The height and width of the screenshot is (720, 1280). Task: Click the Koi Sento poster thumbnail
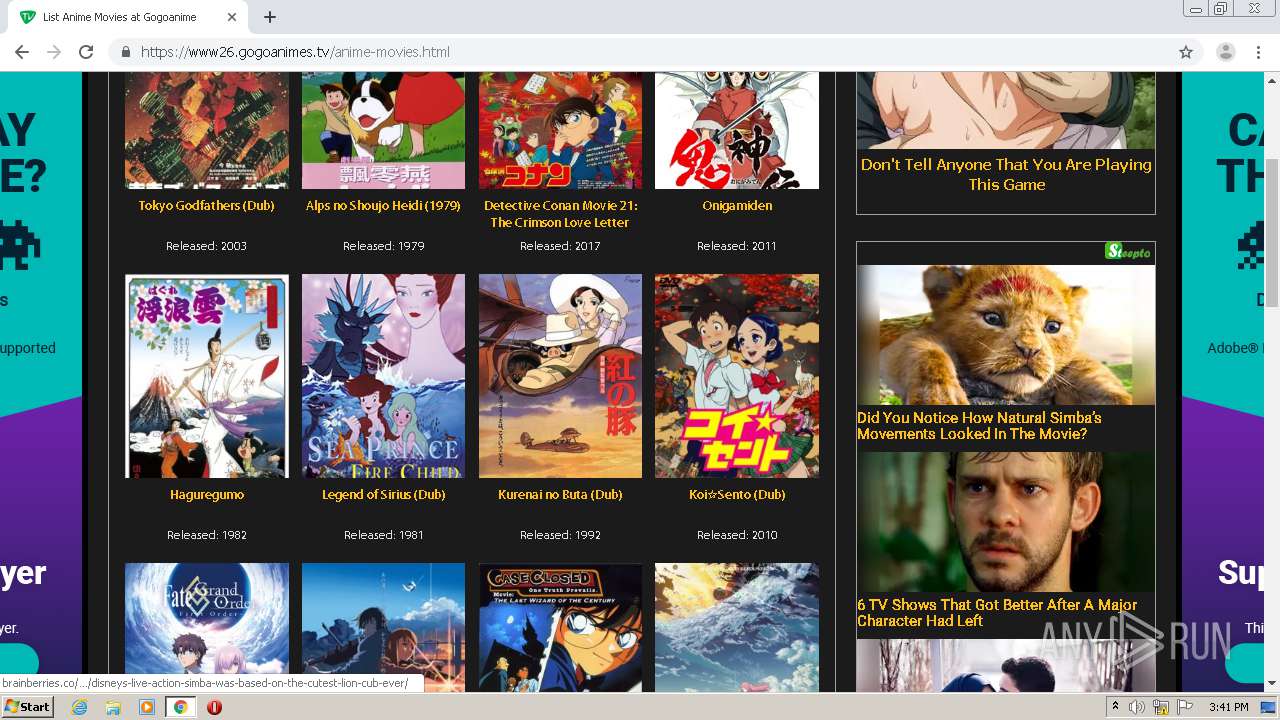[x=737, y=376]
